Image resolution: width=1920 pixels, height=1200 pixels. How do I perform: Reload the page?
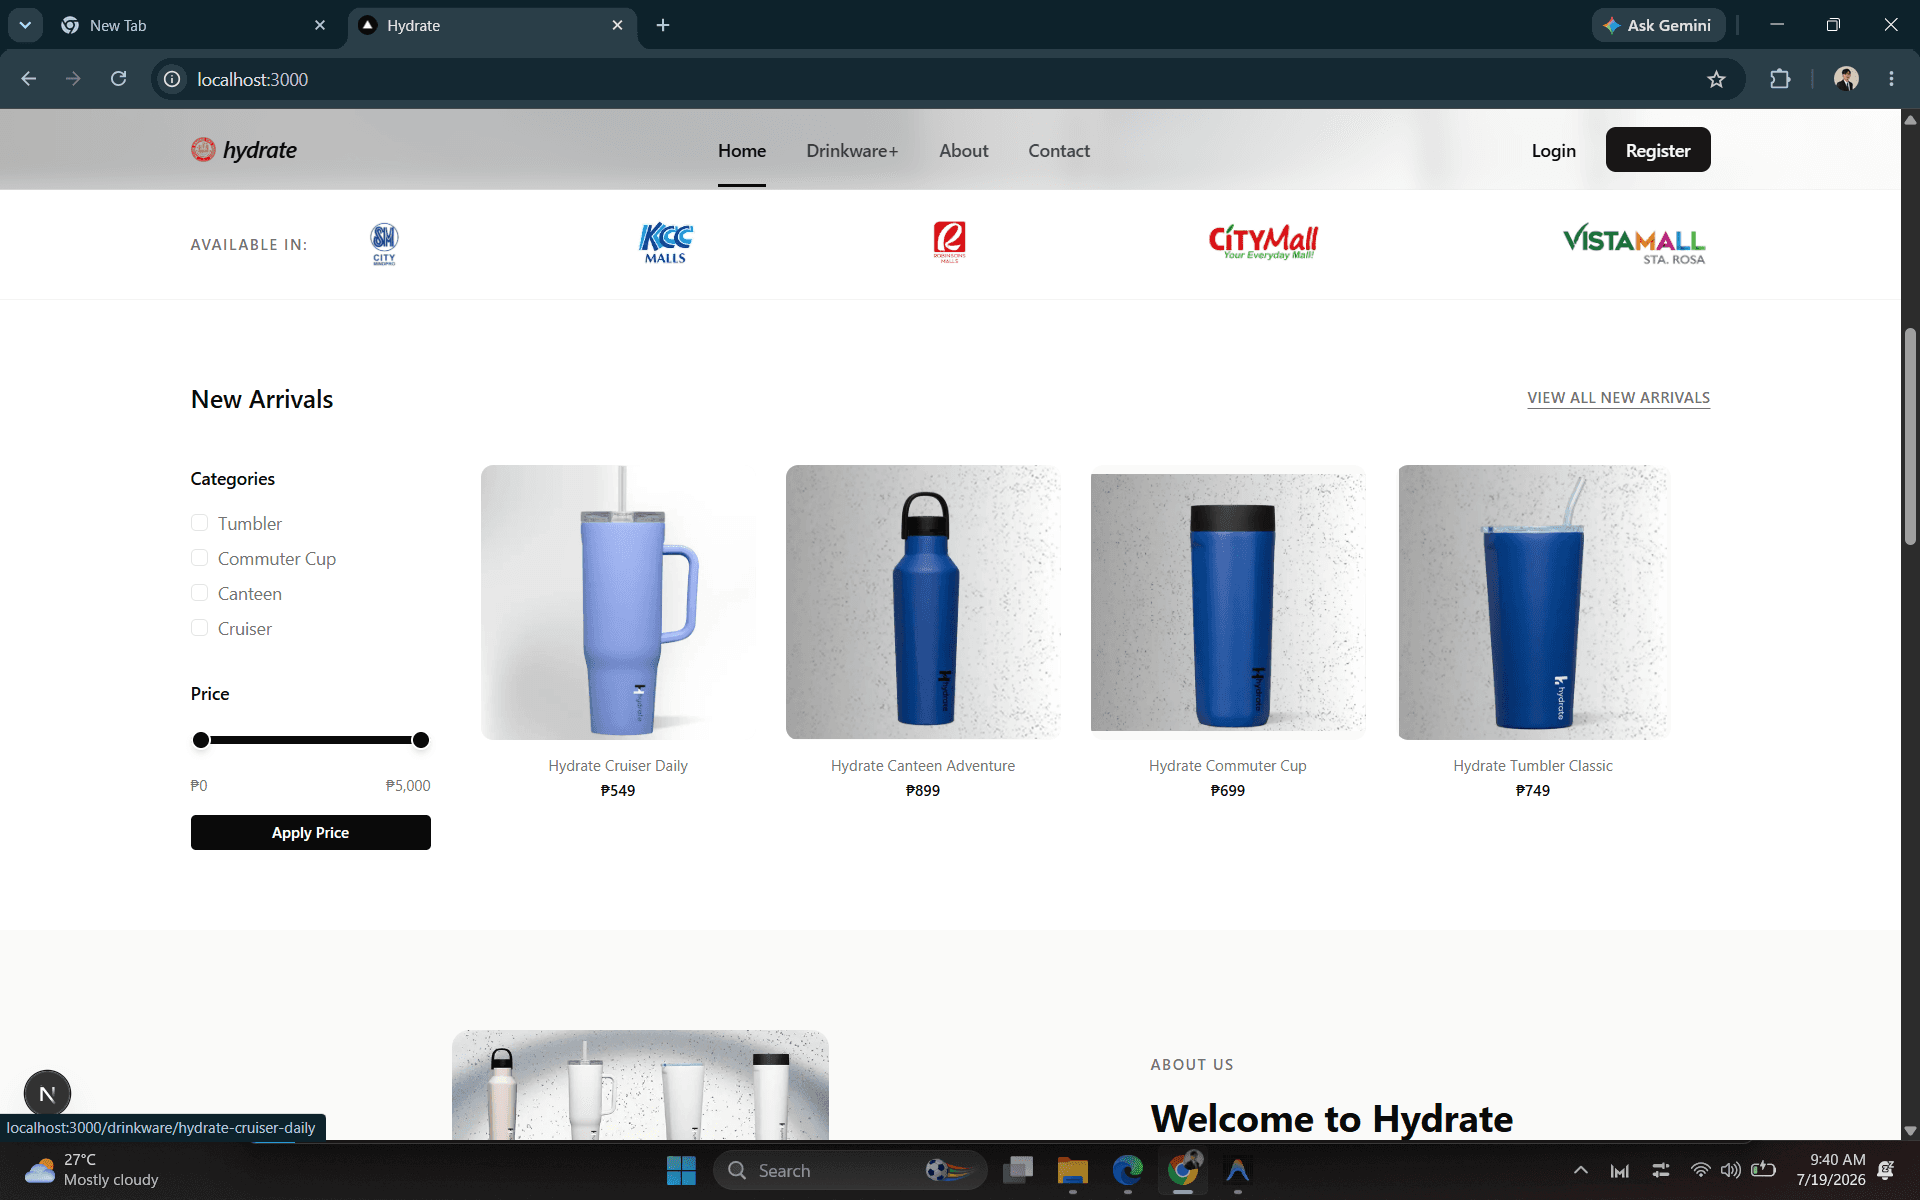pos(118,79)
